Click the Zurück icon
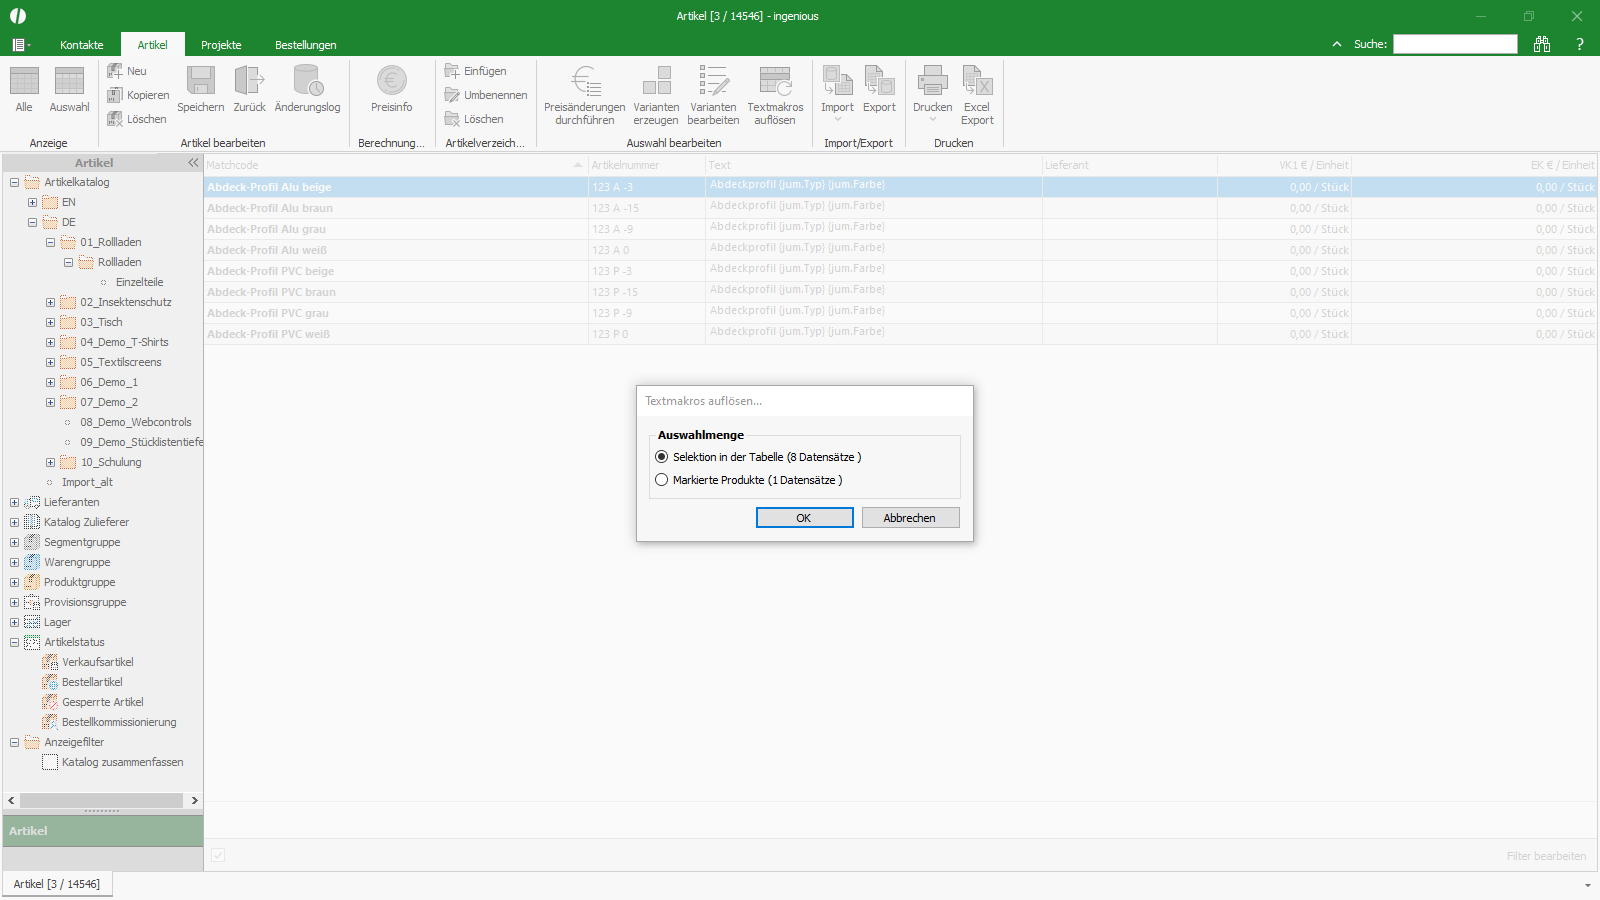The width and height of the screenshot is (1600, 900). pyautogui.click(x=249, y=81)
